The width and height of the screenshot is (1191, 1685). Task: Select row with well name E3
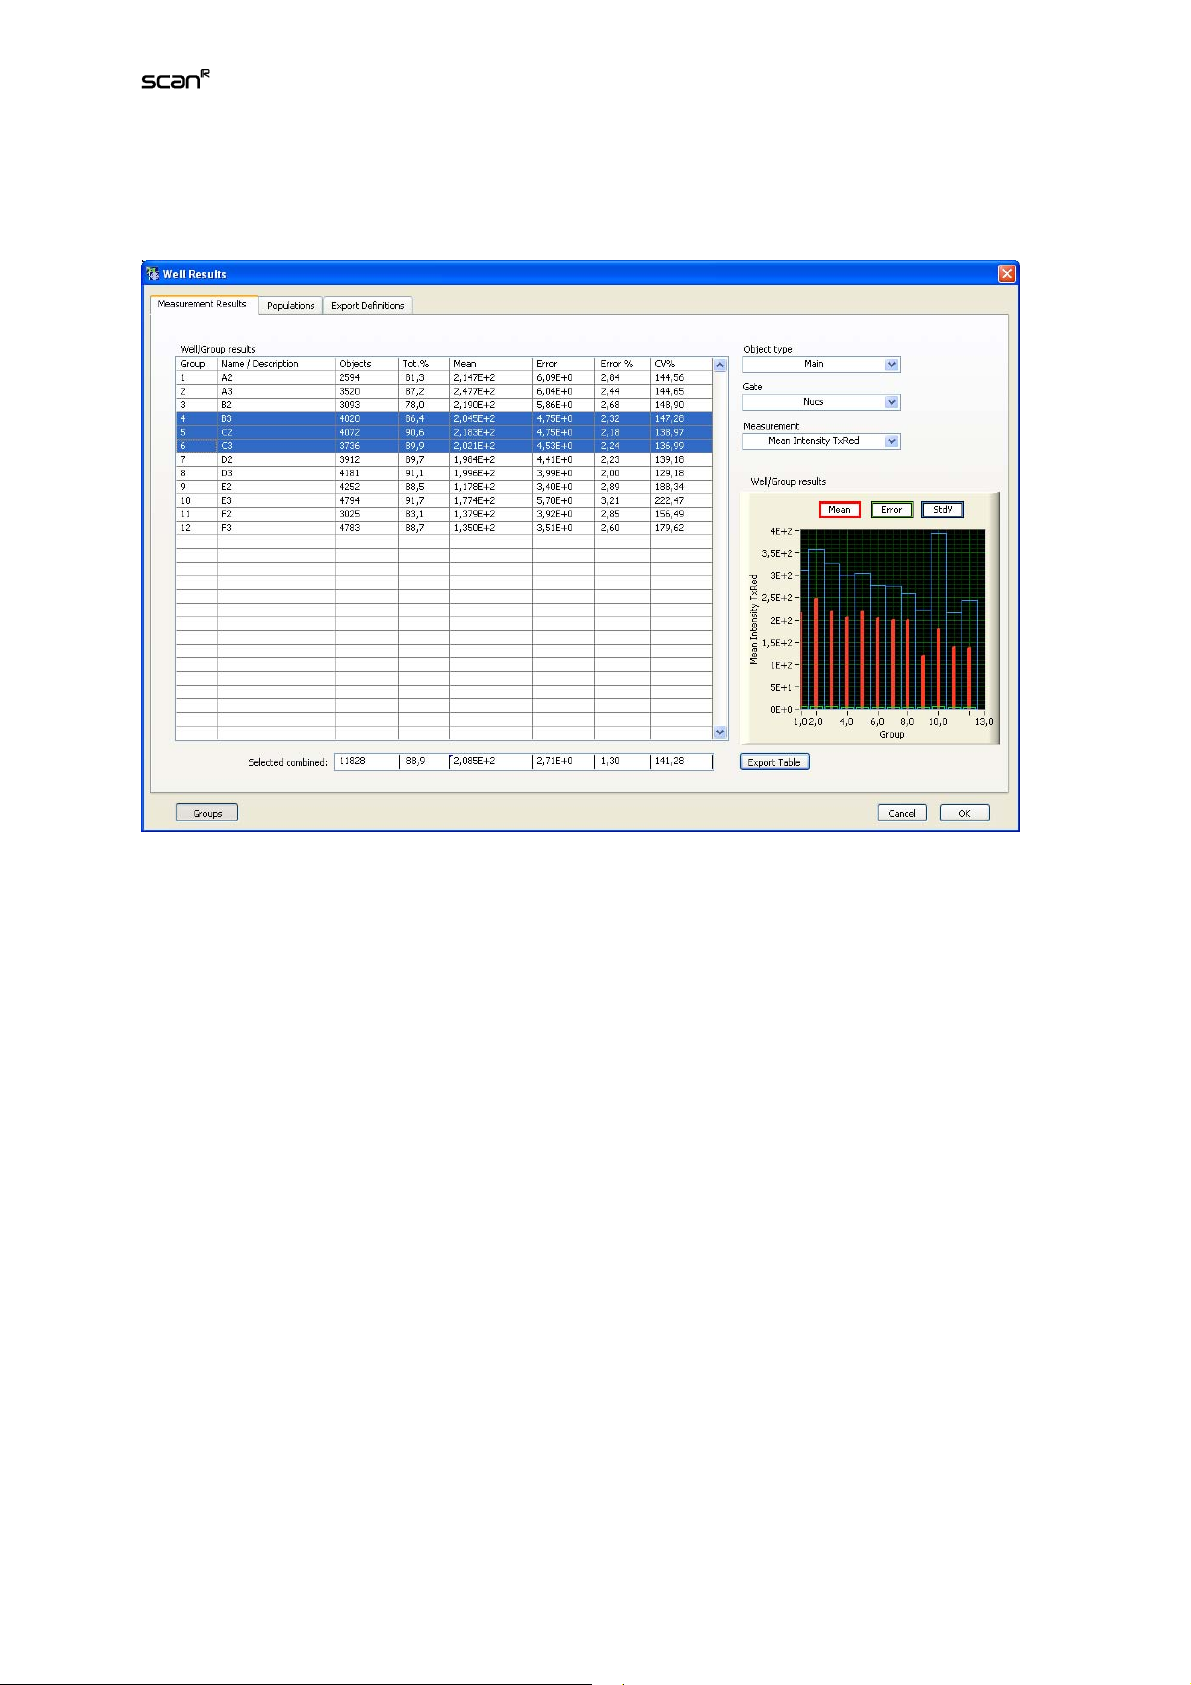(x=444, y=501)
